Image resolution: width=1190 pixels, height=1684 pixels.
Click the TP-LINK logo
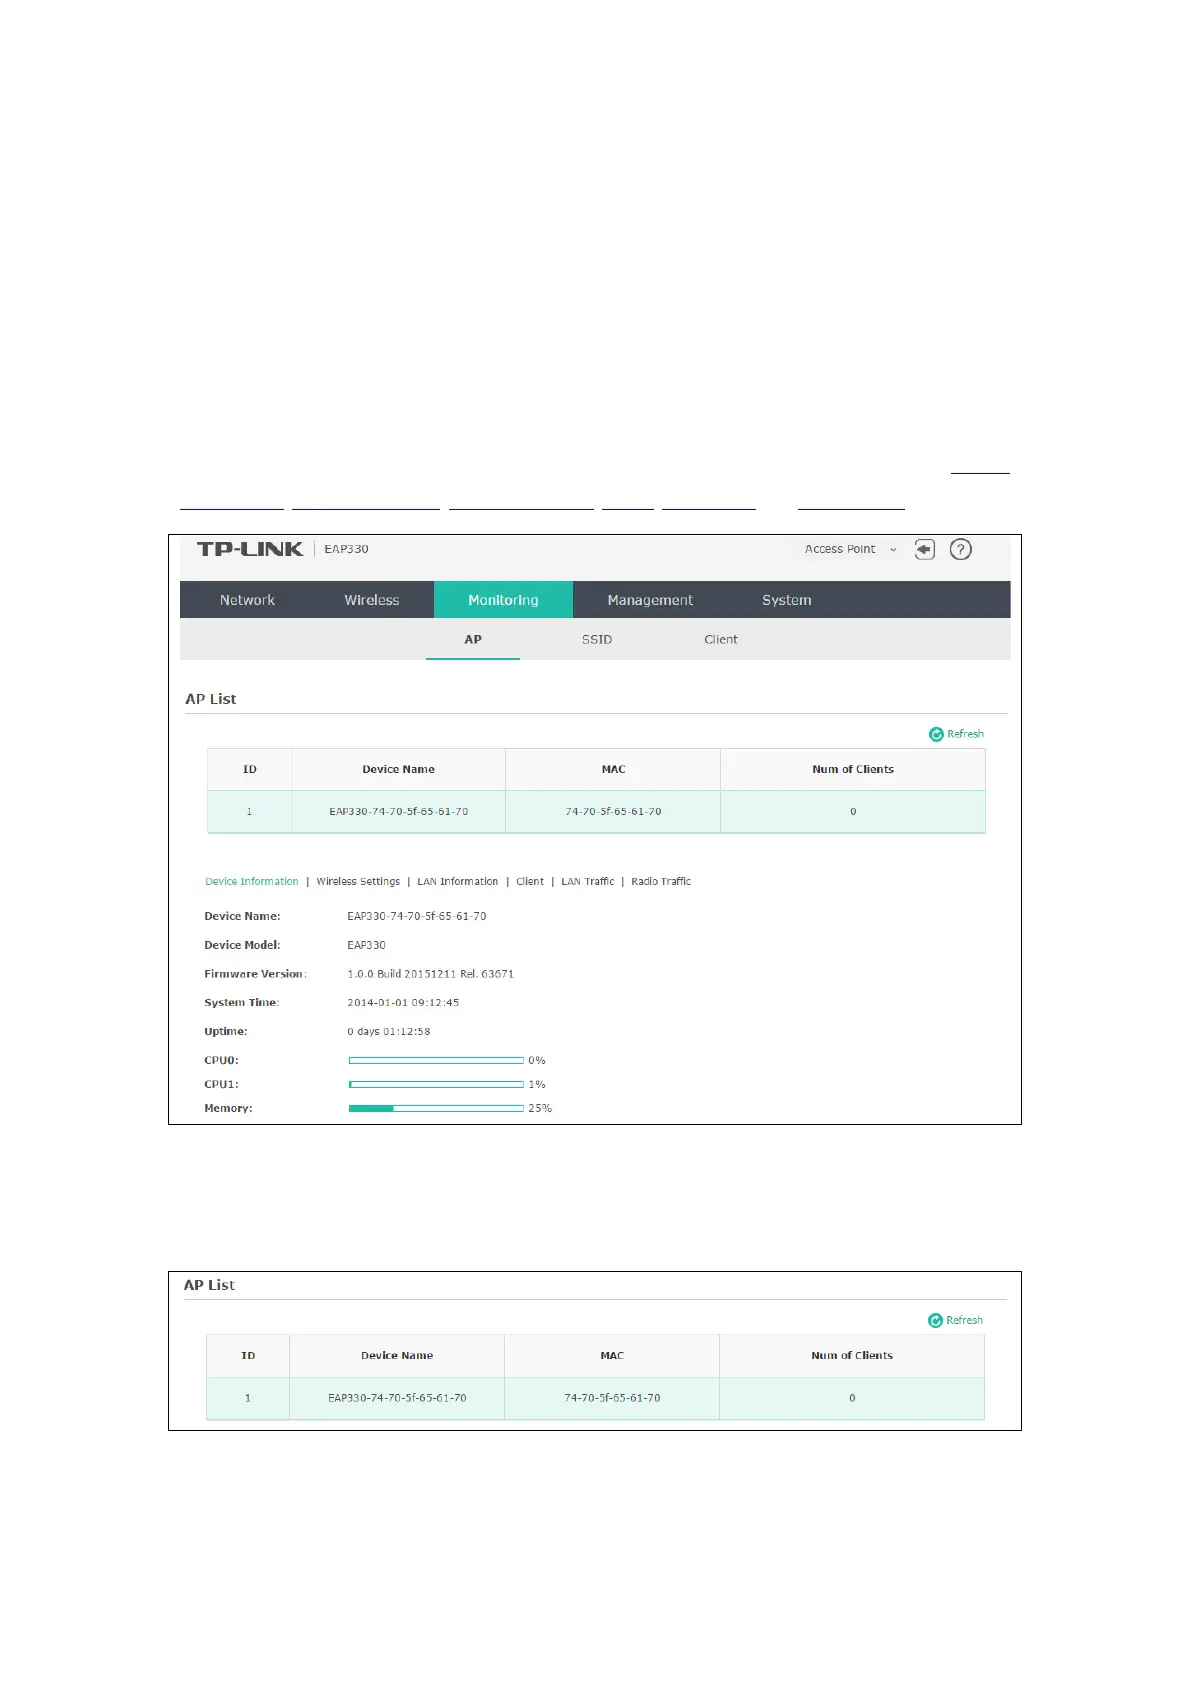tap(250, 549)
